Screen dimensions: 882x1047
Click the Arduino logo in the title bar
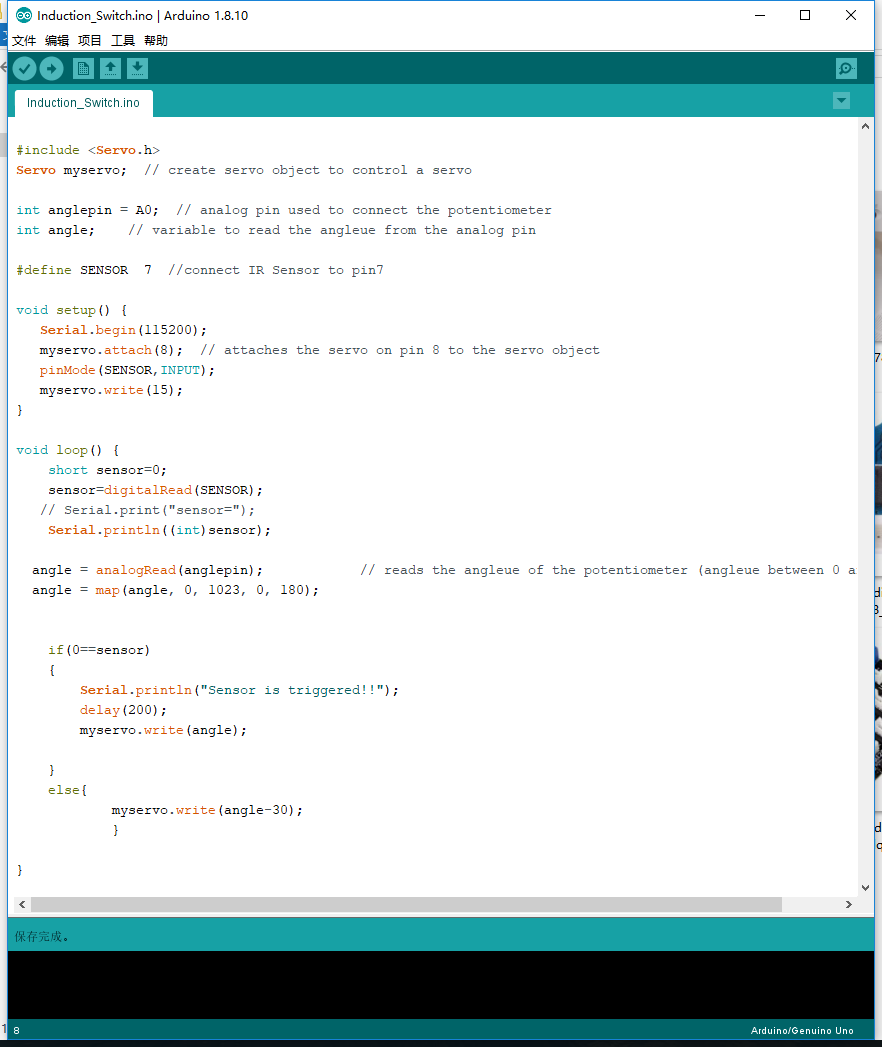point(22,15)
